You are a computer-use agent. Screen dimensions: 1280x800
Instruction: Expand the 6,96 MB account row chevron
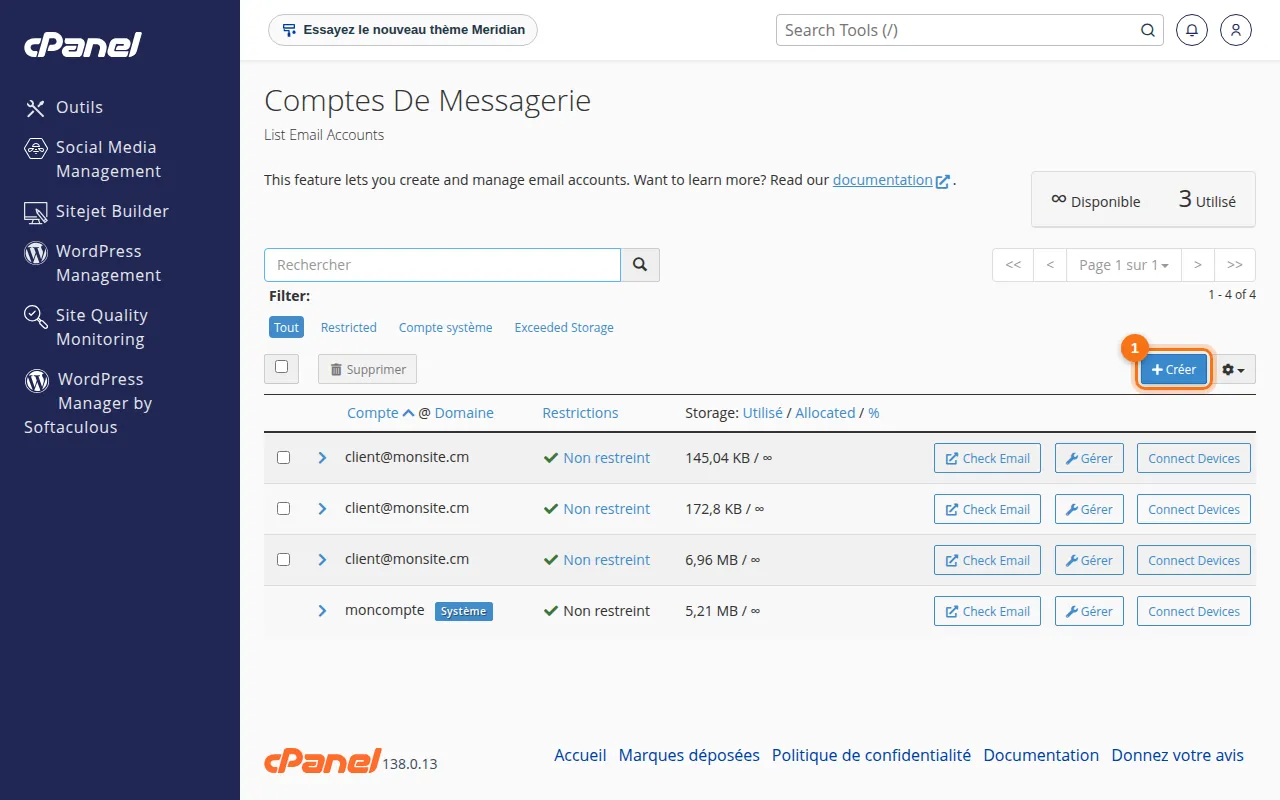[322, 559]
